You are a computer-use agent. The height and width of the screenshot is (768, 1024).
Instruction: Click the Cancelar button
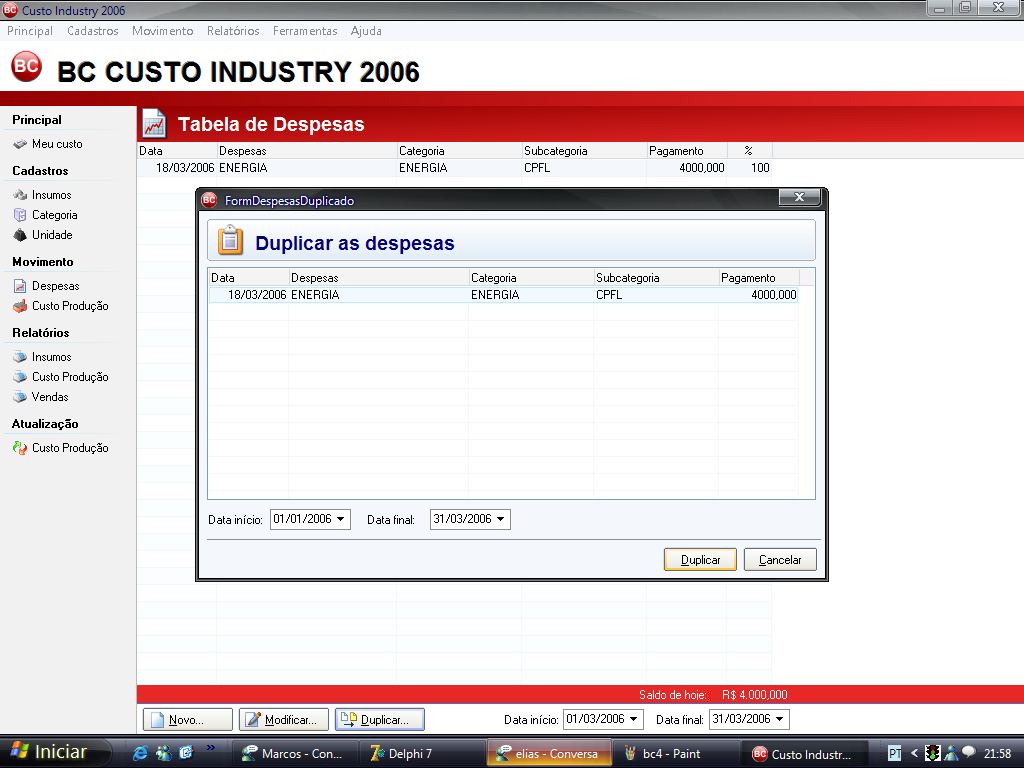coord(780,560)
